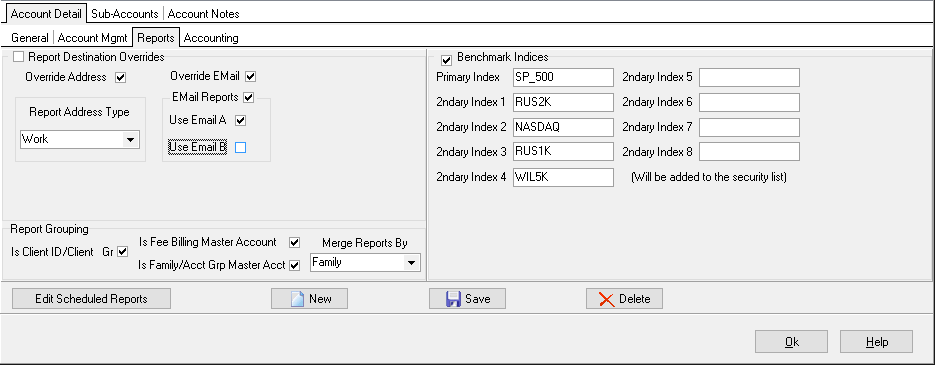Toggle Is Family/Acct Grp Master Acct checkbox

coord(294,266)
